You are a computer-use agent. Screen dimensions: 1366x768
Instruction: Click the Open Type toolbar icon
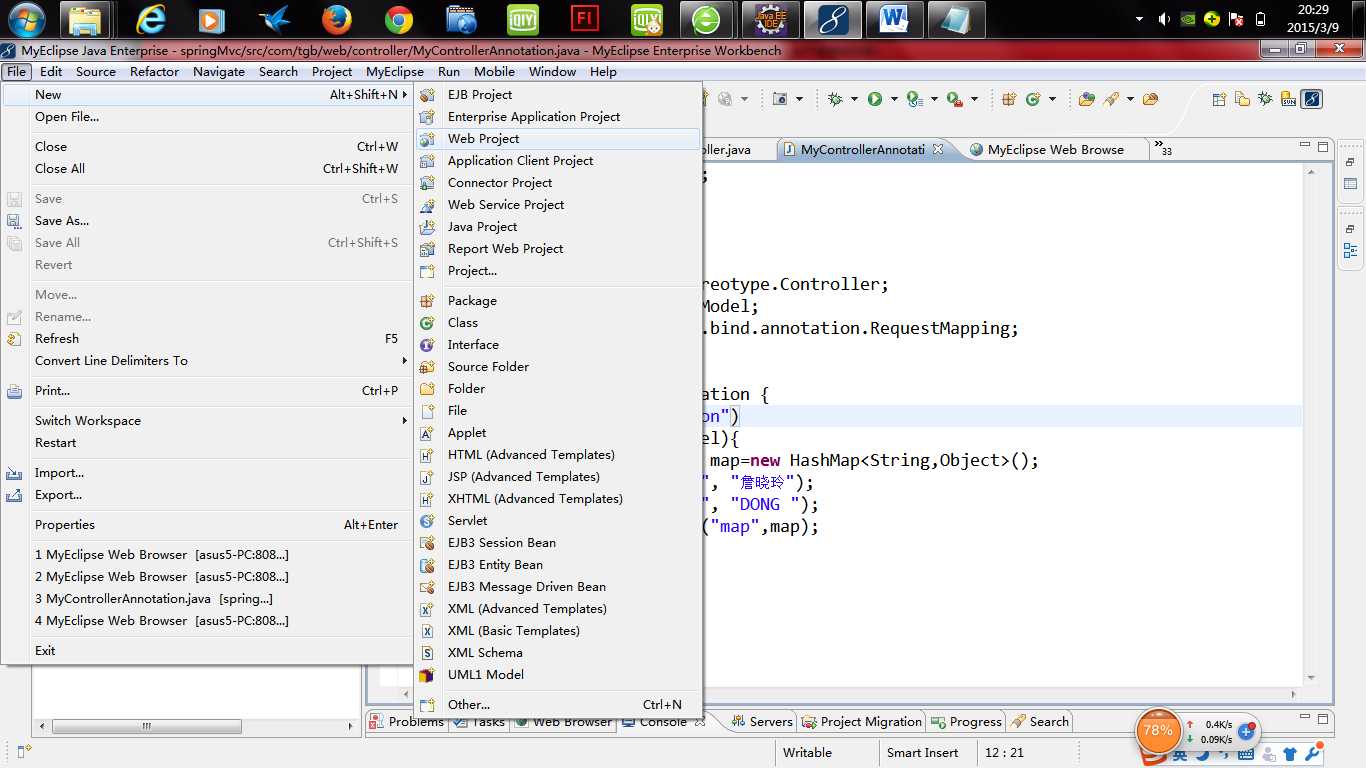pos(1086,99)
